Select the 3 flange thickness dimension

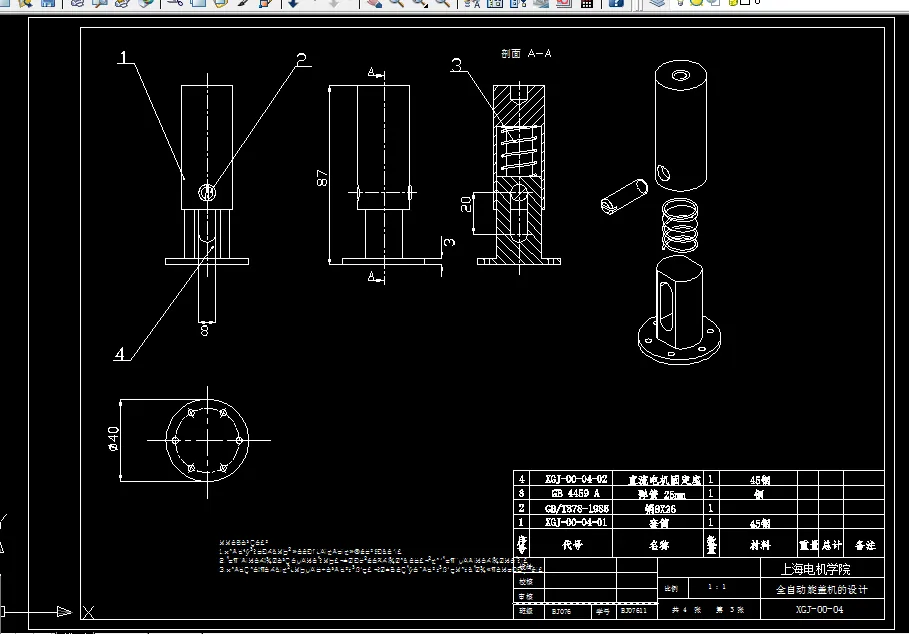(449, 242)
